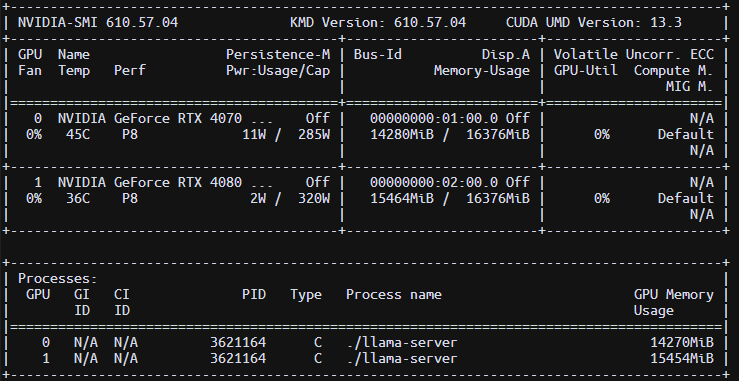The width and height of the screenshot is (739, 381).
Task: Click './llama-server' in the 14270MiB row
Action: [402, 342]
